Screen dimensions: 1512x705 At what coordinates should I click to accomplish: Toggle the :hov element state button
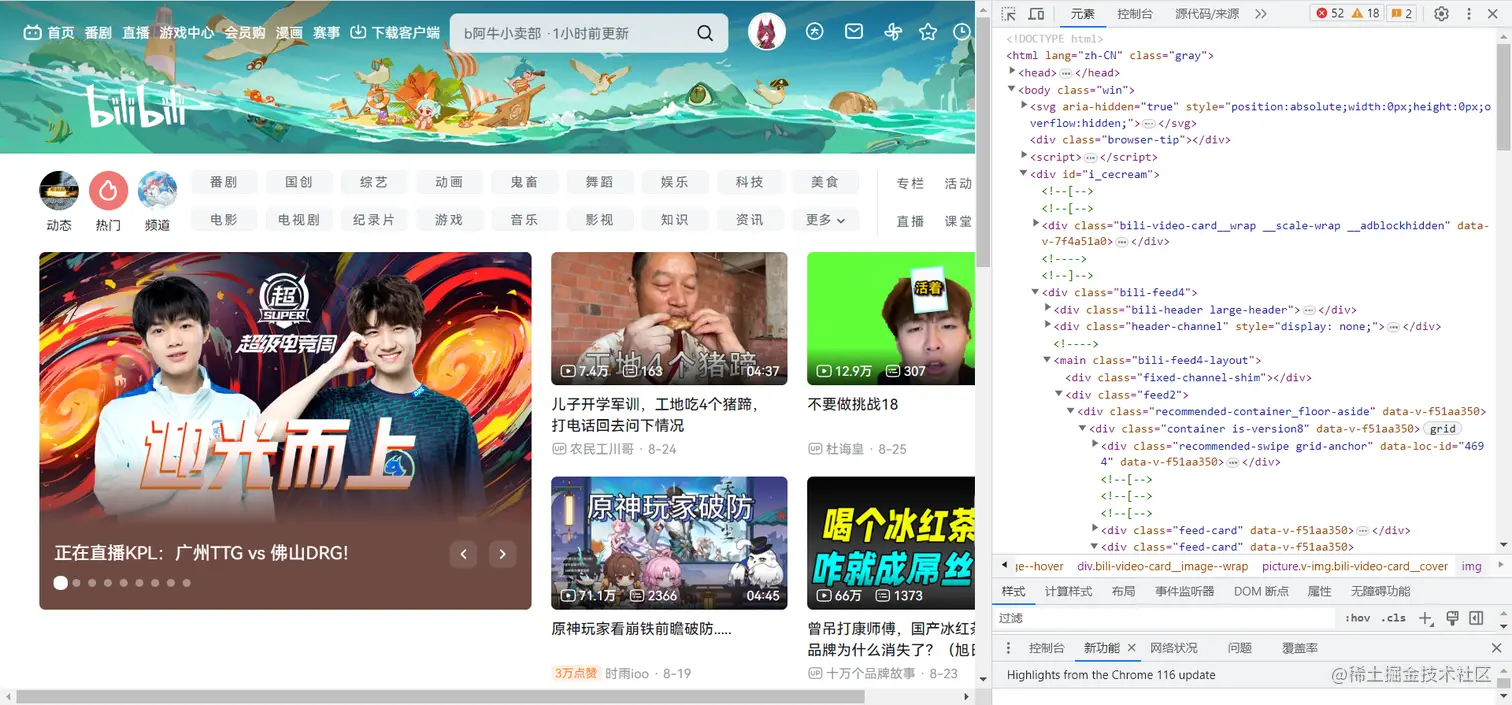point(1357,618)
